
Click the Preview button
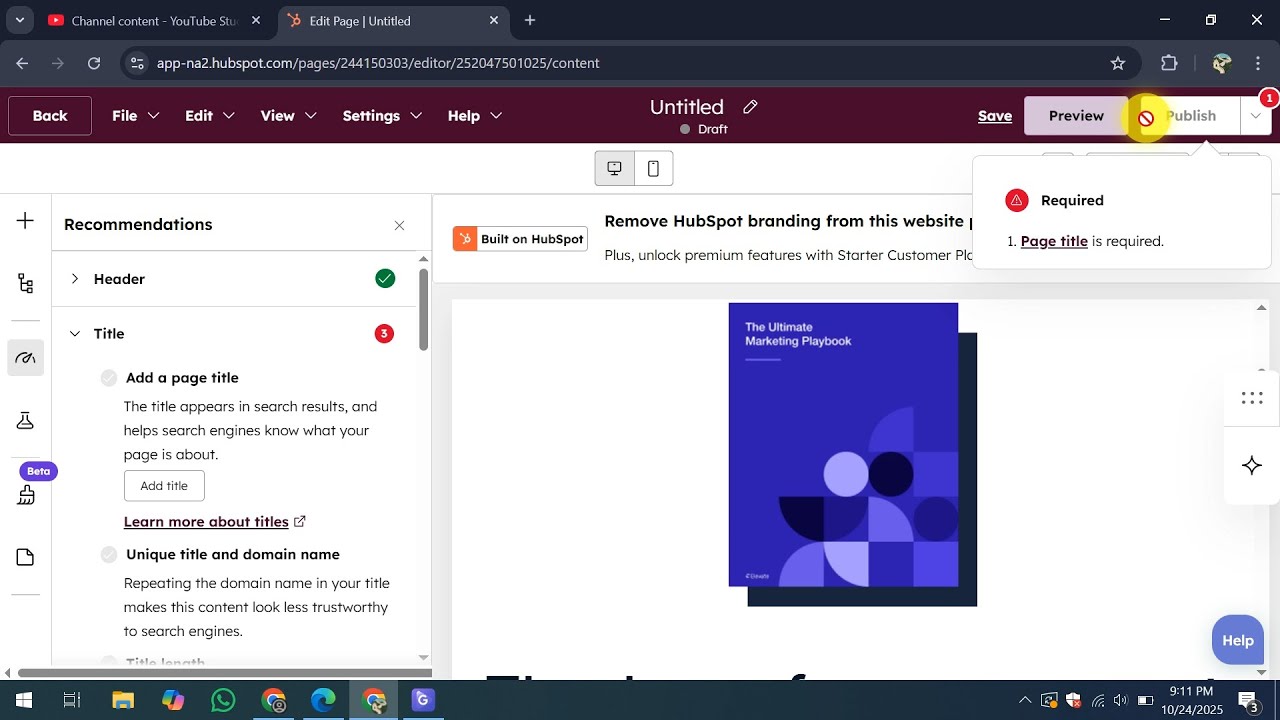click(x=1076, y=116)
